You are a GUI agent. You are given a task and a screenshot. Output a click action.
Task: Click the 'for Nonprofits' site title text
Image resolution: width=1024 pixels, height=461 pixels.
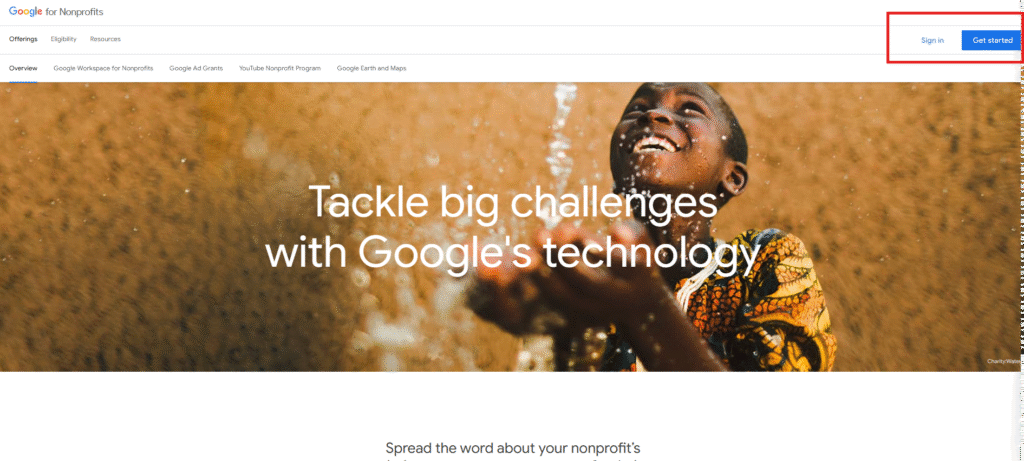click(74, 12)
